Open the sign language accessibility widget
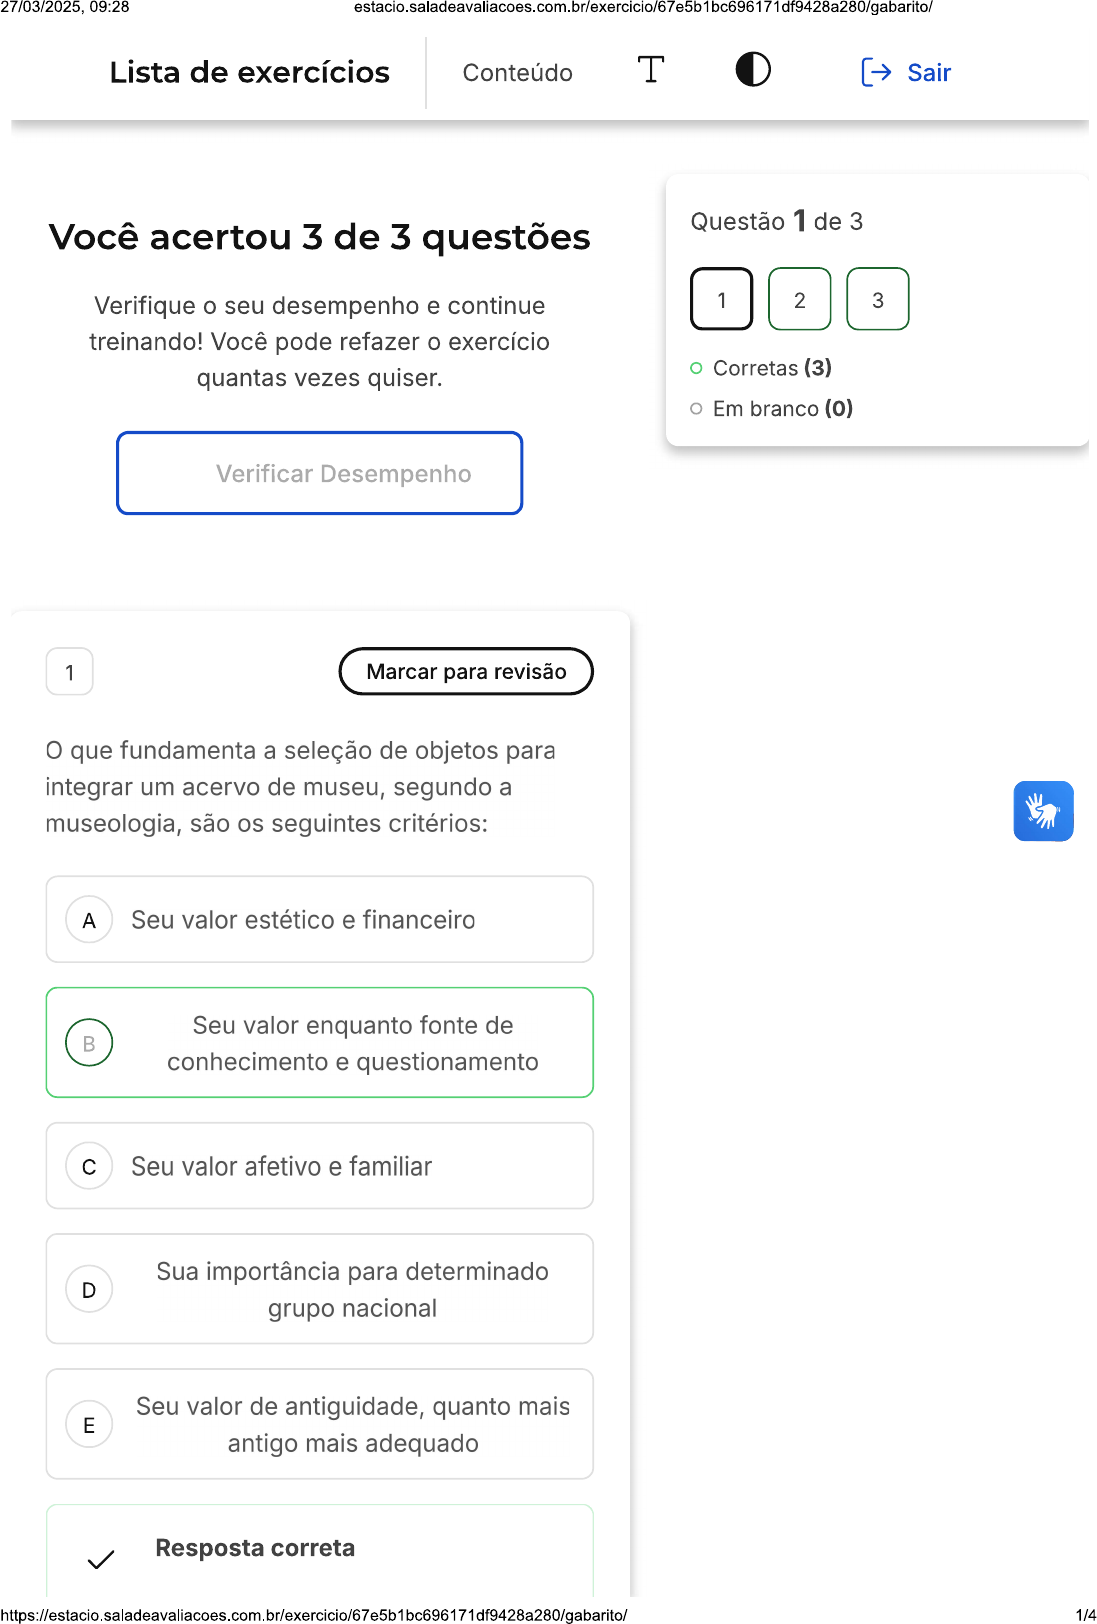 tap(1043, 811)
